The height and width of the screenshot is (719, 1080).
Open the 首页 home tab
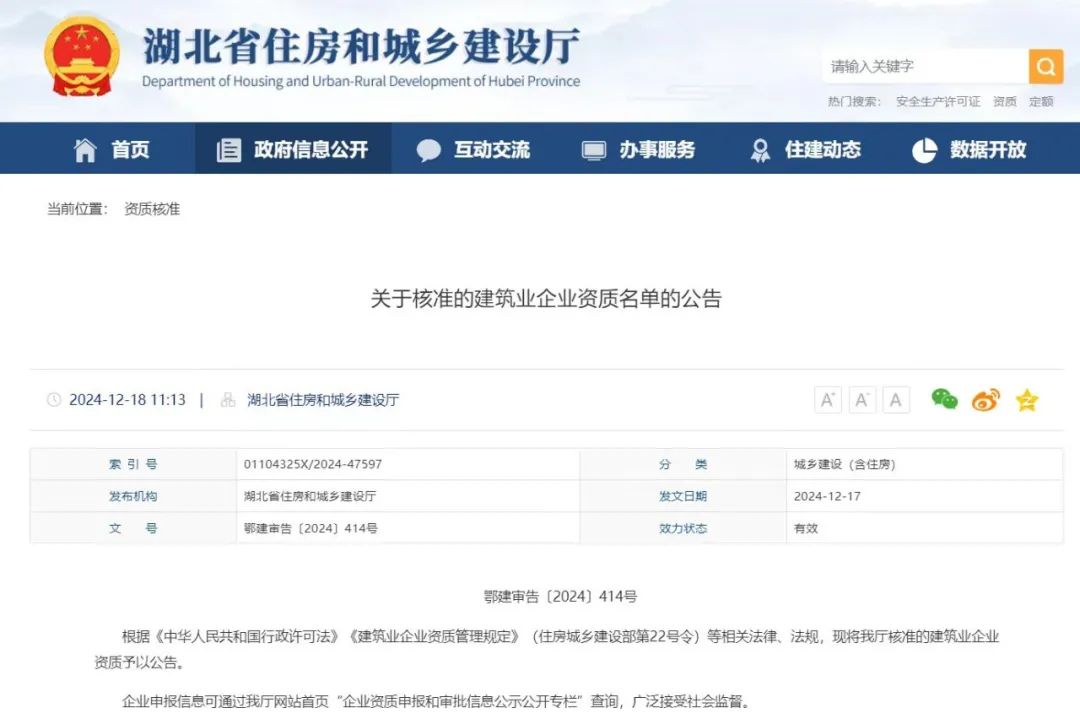click(112, 150)
